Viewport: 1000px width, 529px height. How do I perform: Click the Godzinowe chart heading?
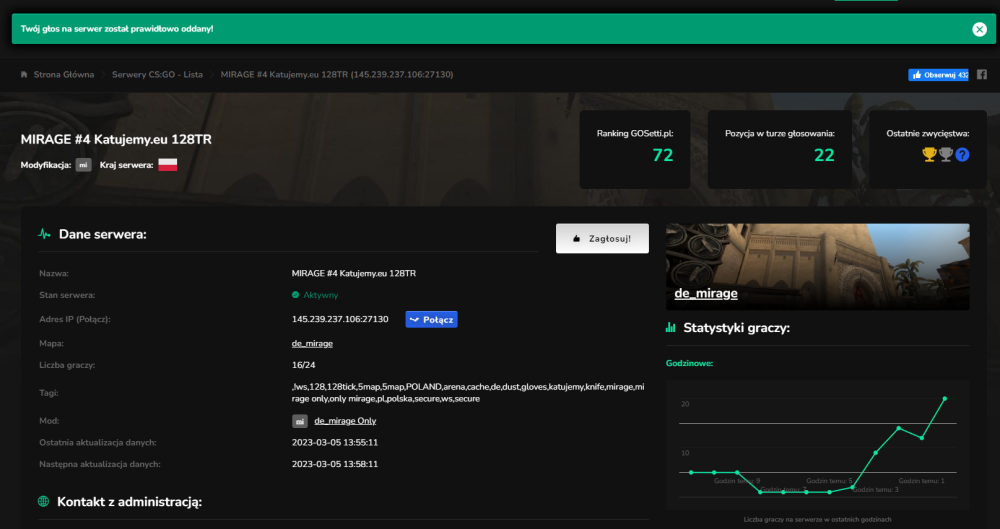(x=689, y=363)
